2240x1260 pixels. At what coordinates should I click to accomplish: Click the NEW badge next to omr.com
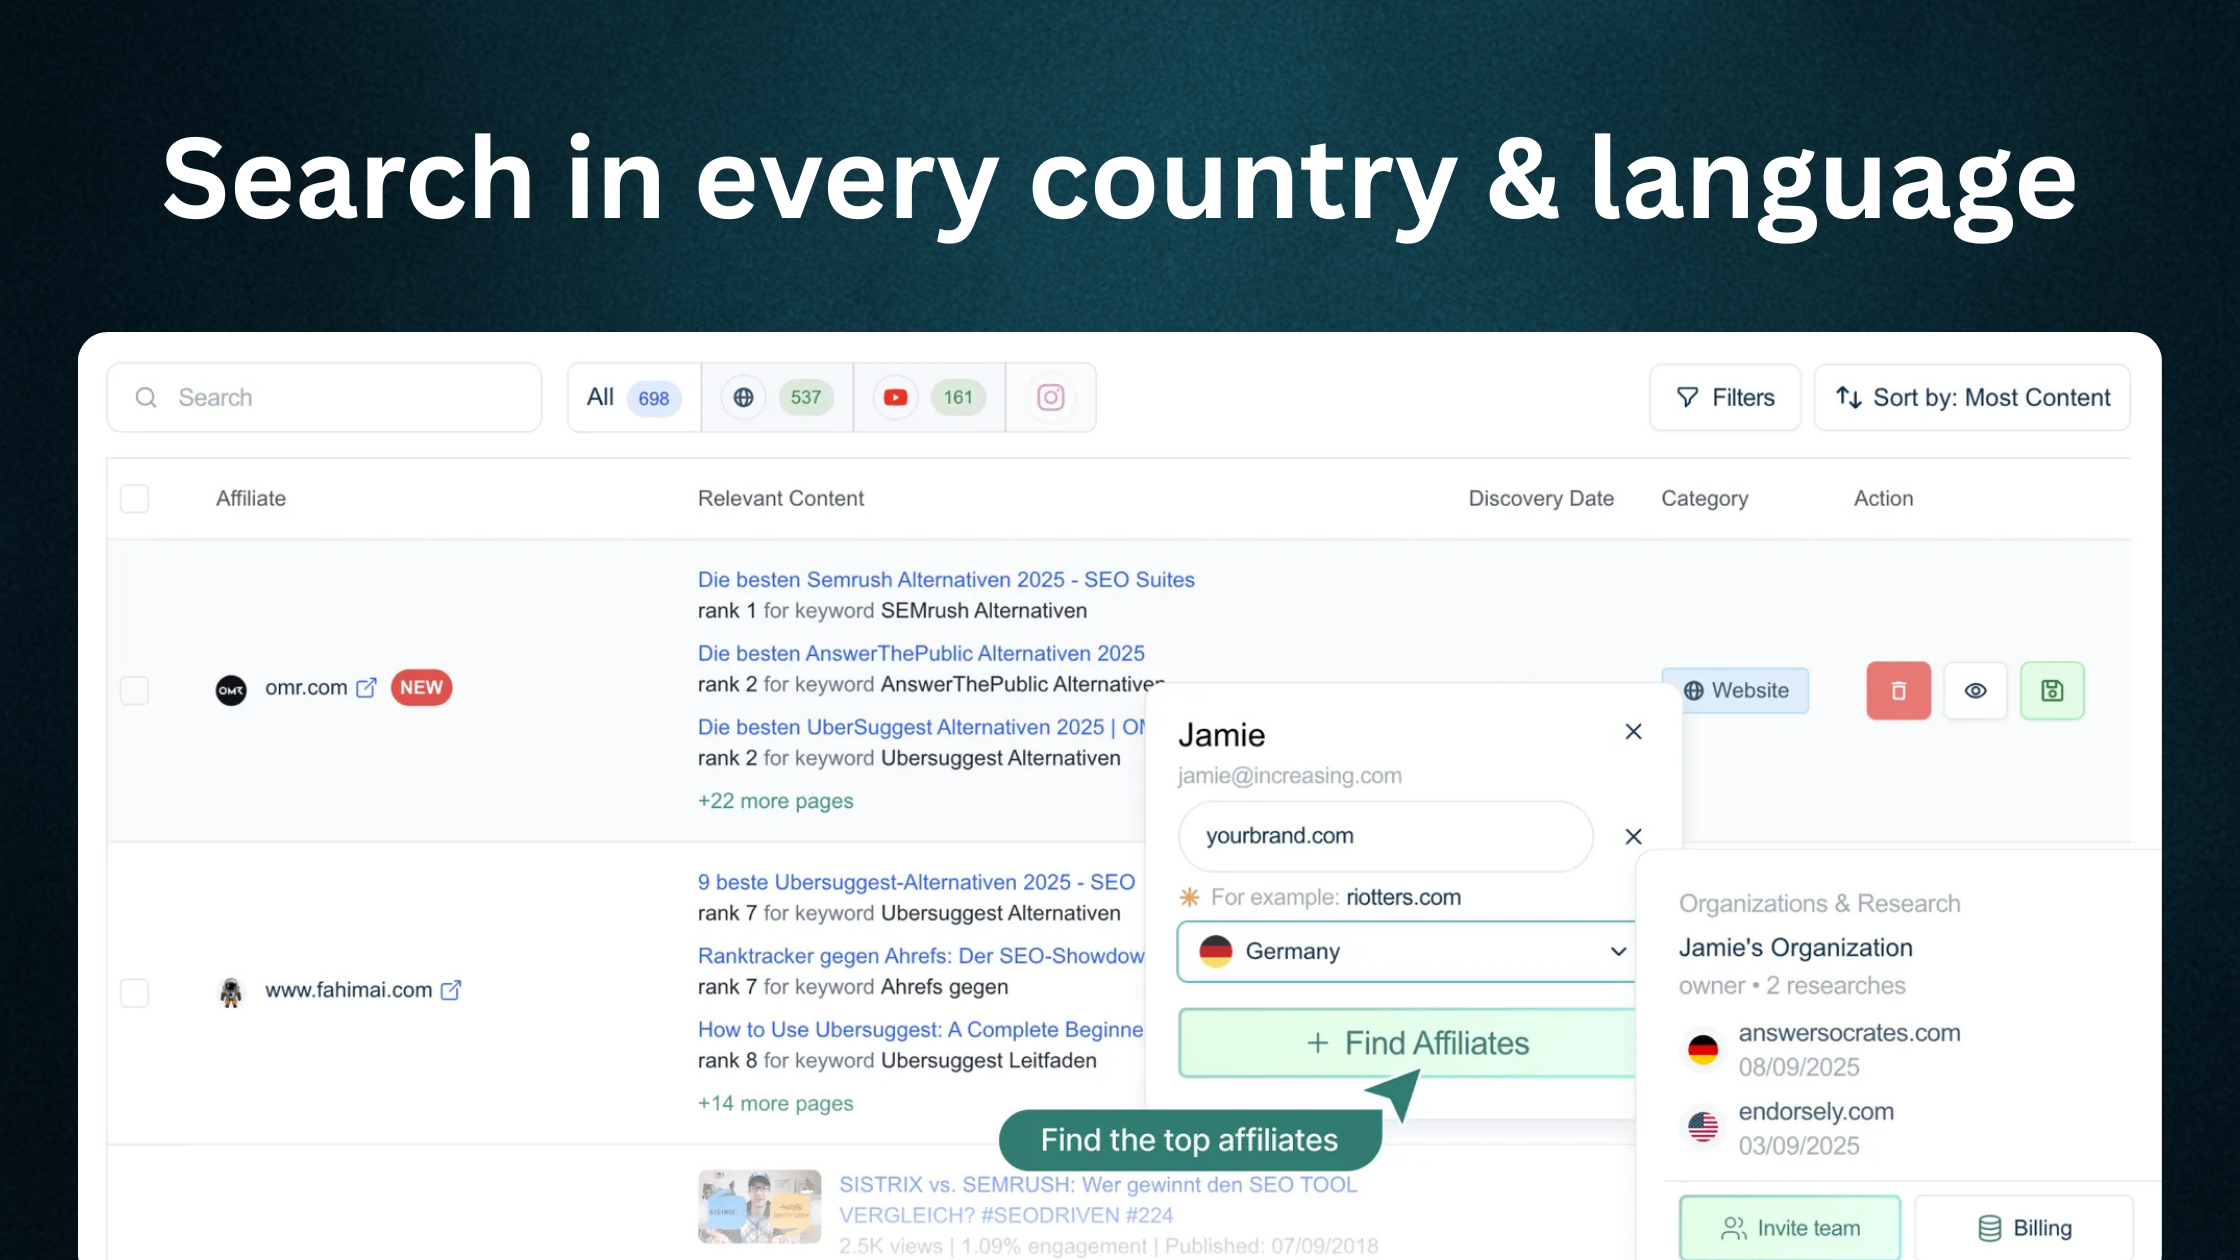[421, 688]
